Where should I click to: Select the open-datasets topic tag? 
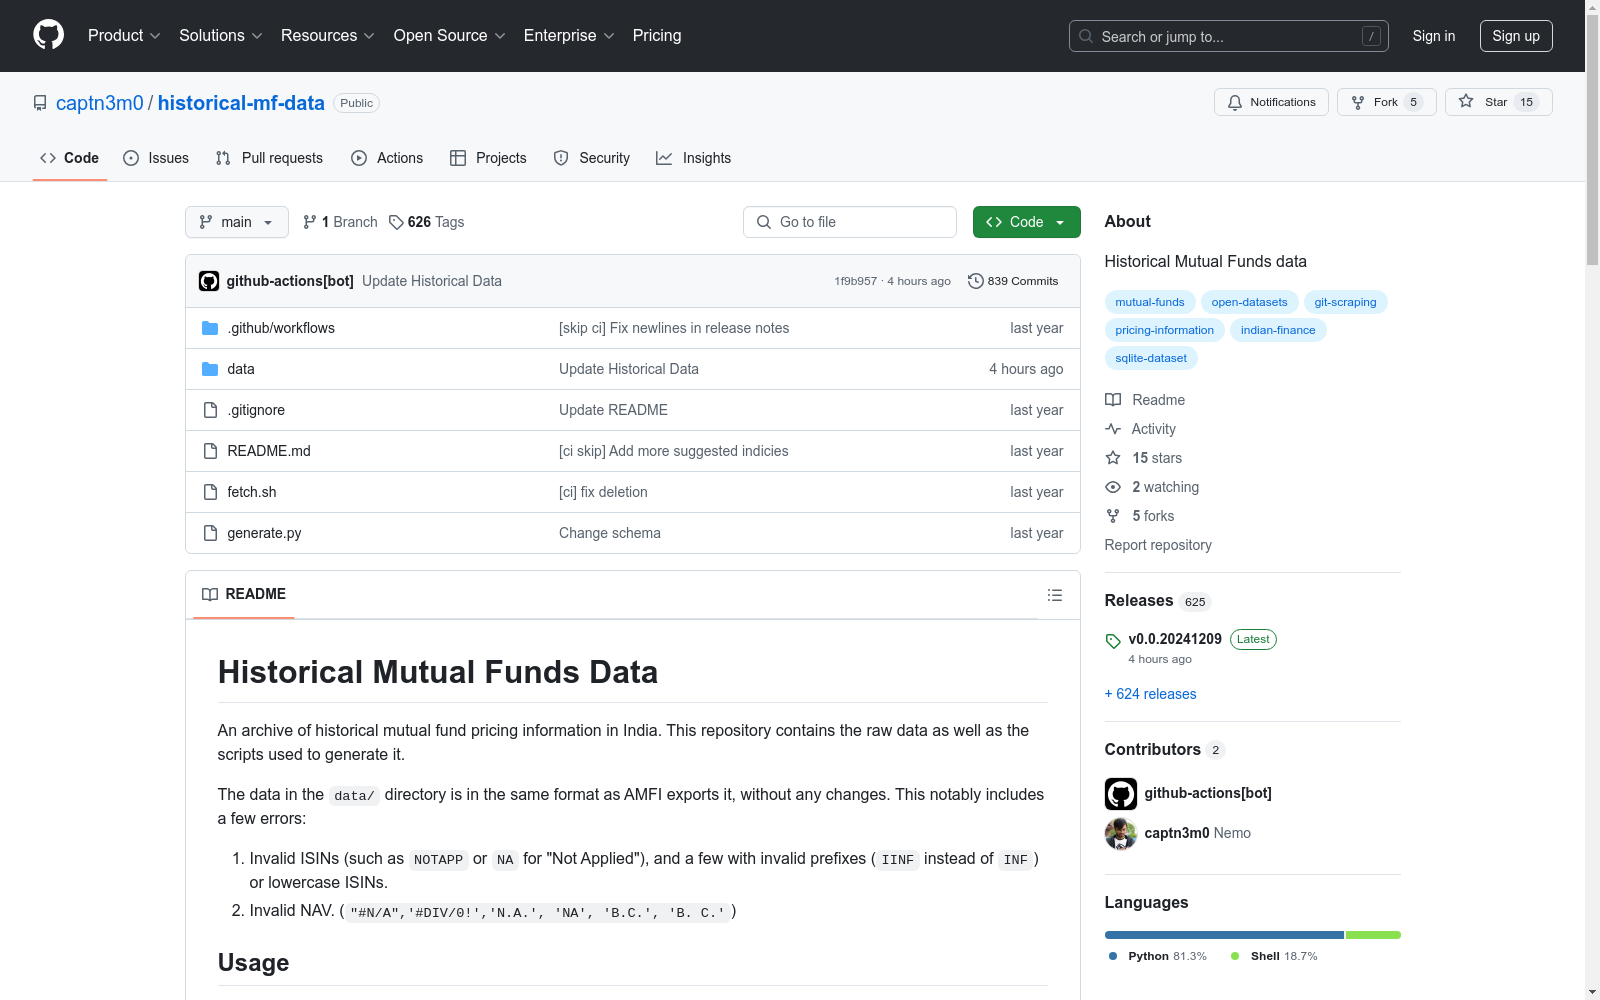pyautogui.click(x=1249, y=302)
